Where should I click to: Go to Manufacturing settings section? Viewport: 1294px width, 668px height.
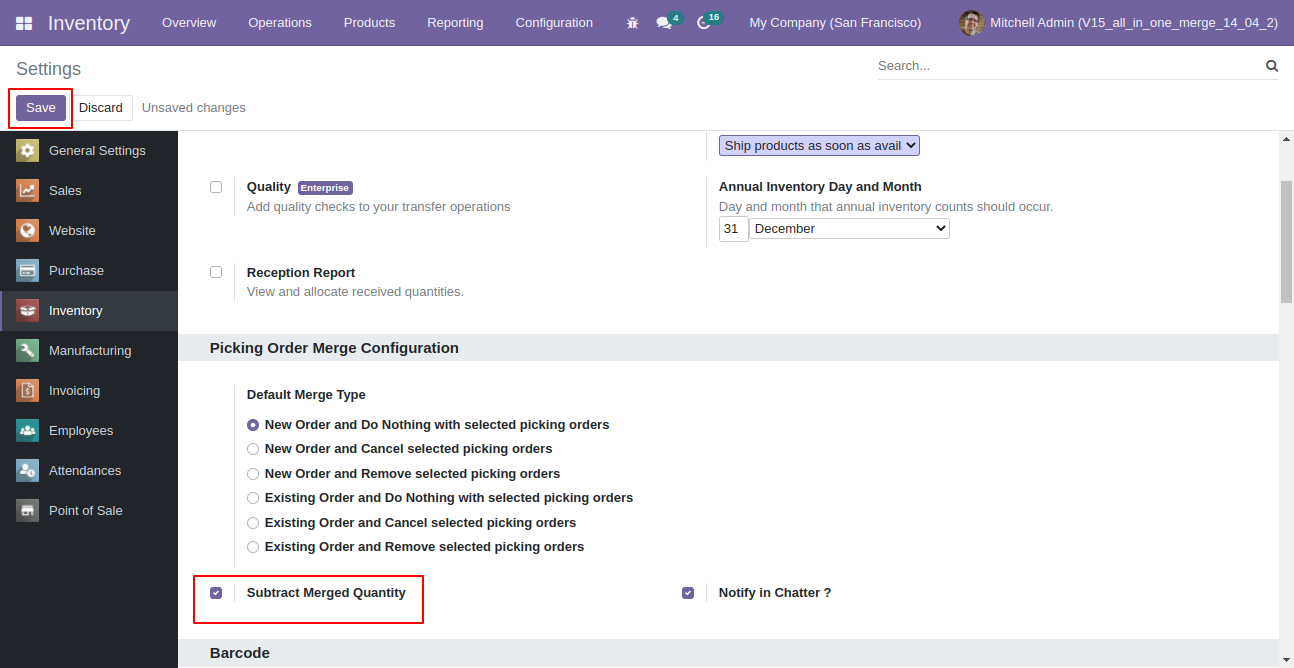[x=89, y=351]
